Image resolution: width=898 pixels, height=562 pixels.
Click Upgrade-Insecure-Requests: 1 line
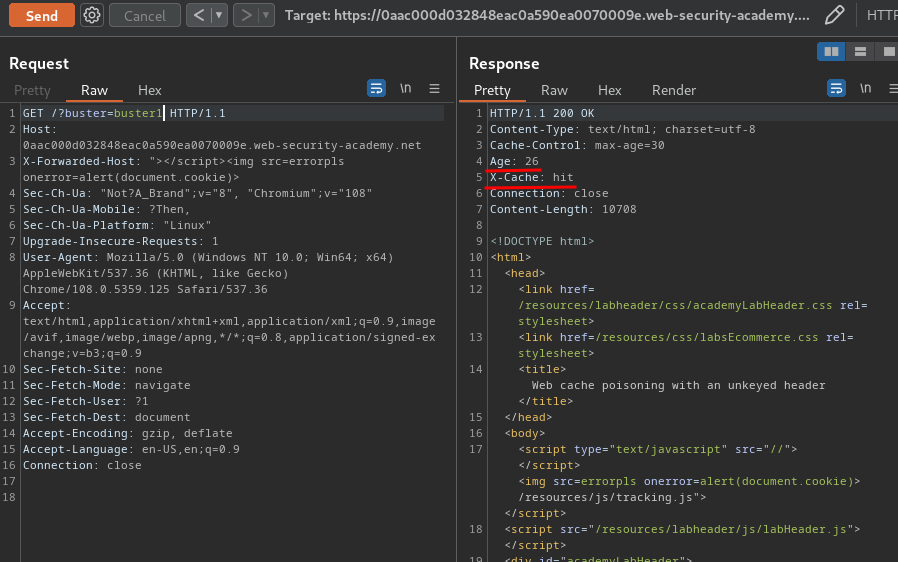[x=120, y=242]
